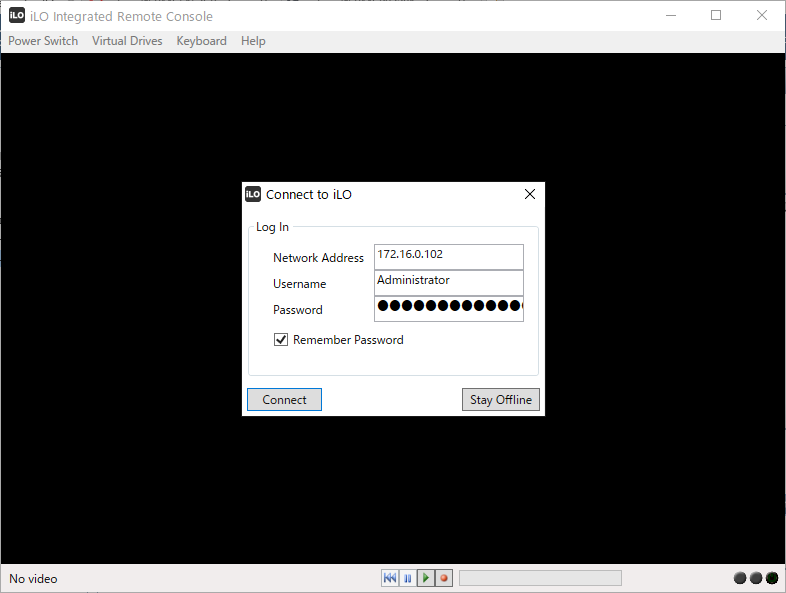The width and height of the screenshot is (786, 593).
Task: Open the Power Switch menu
Action: pyautogui.click(x=43, y=41)
